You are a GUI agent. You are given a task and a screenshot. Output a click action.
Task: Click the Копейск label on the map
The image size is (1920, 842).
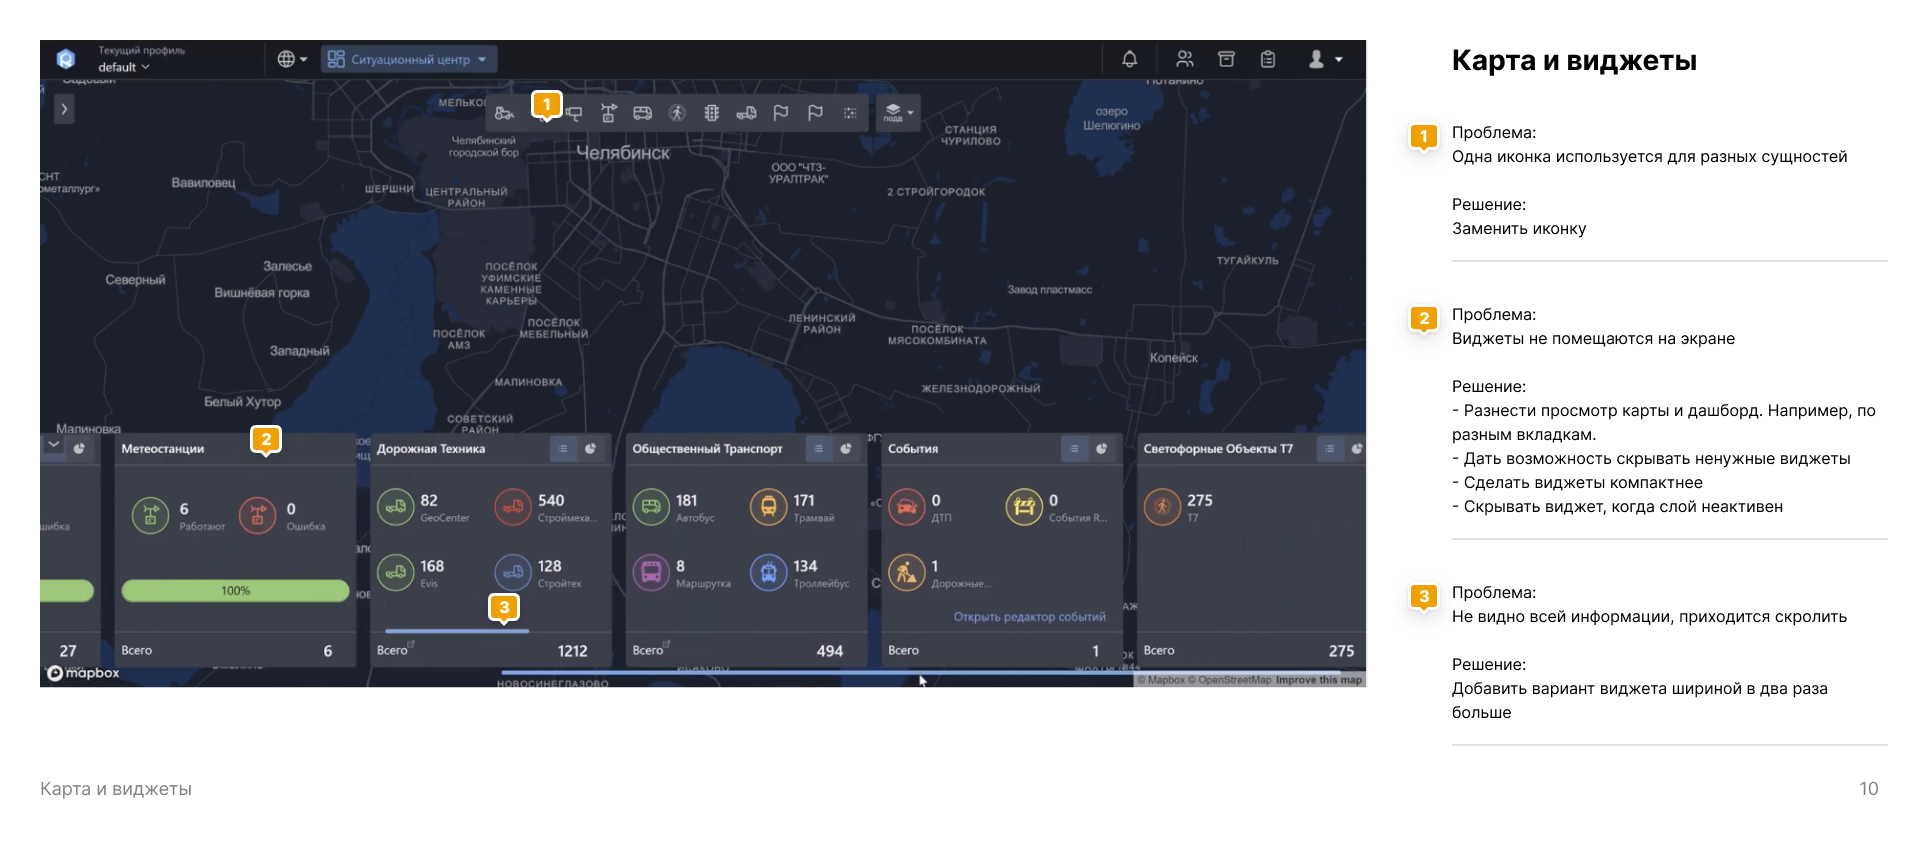click(1174, 358)
